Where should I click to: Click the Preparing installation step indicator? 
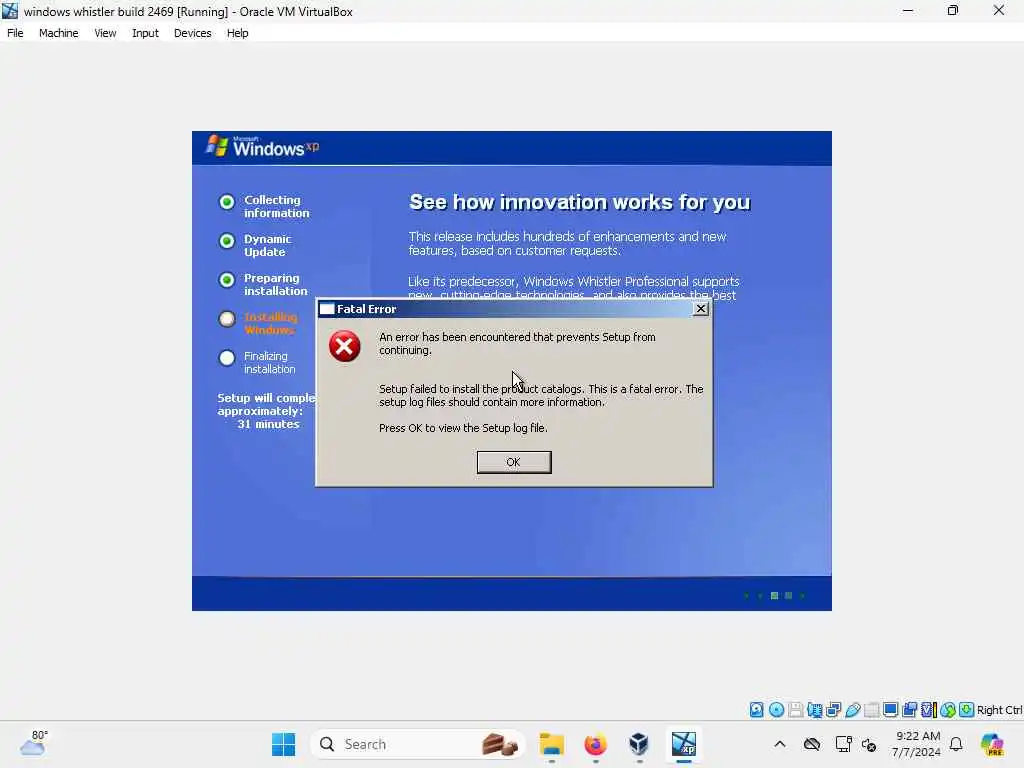pos(227,280)
